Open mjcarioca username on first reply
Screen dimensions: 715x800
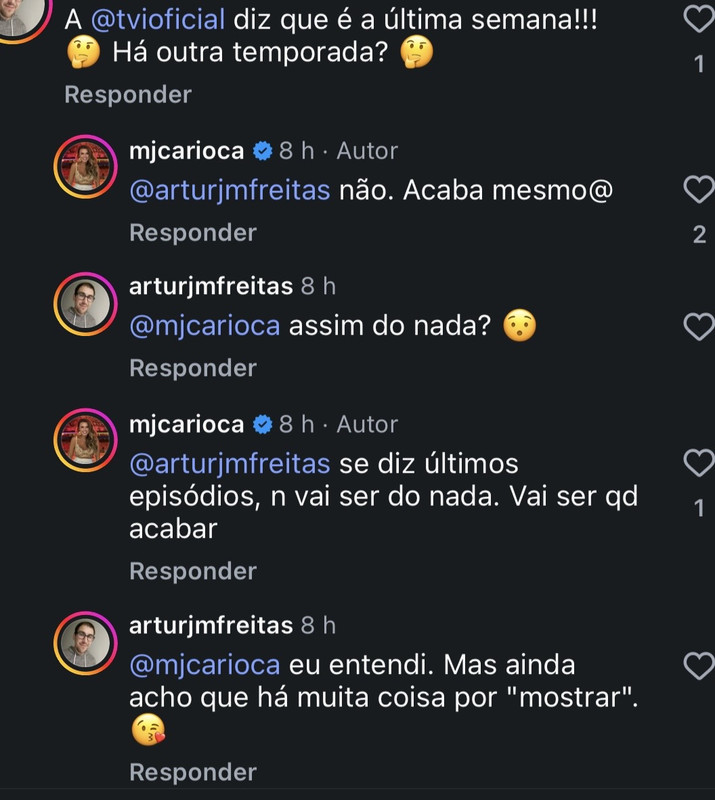pyautogui.click(x=187, y=152)
